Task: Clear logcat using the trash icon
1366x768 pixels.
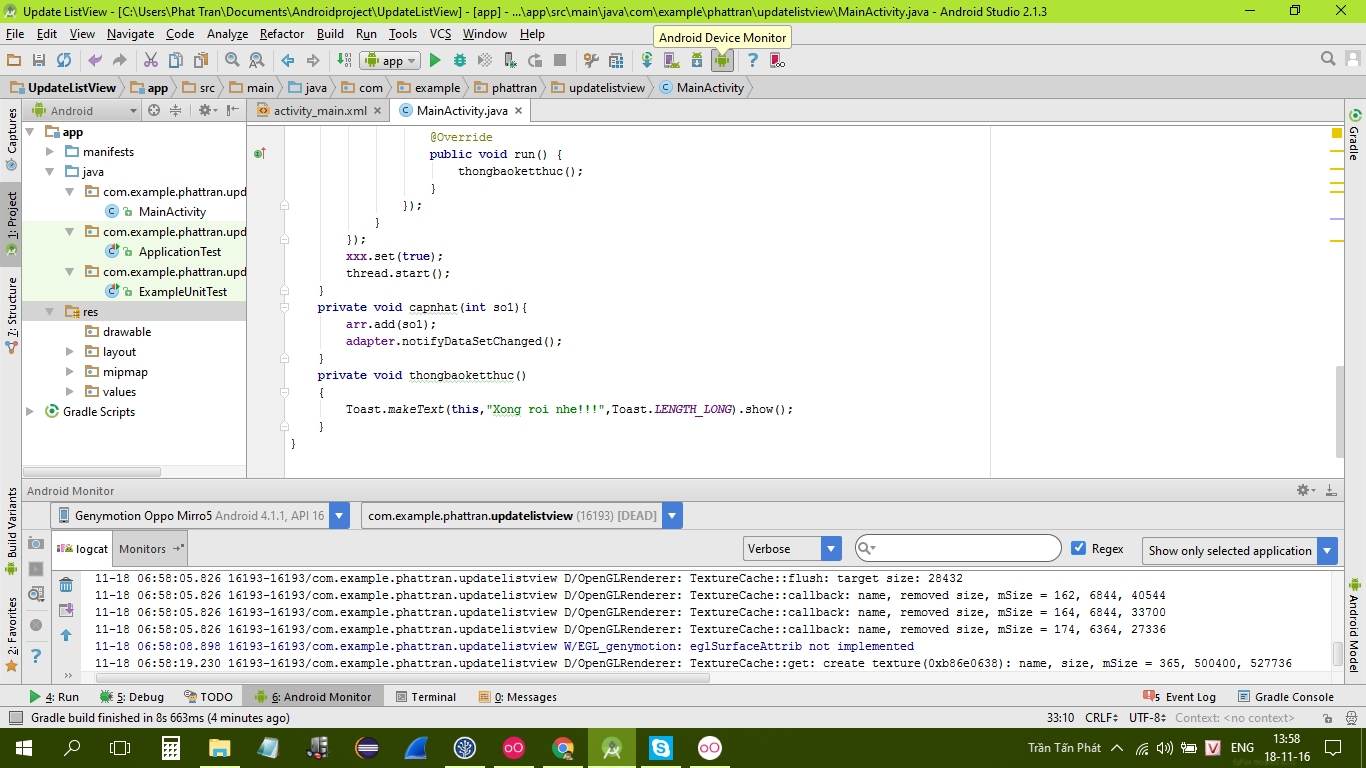Action: pyautogui.click(x=66, y=585)
